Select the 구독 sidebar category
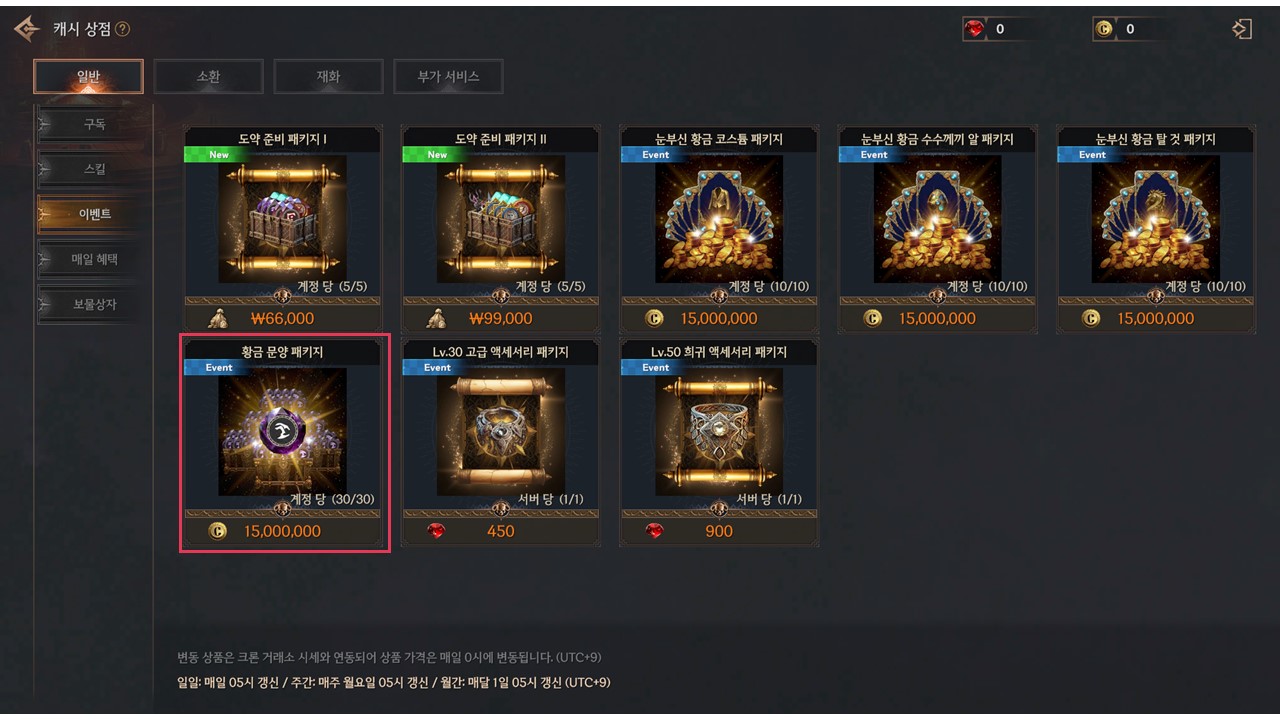 coord(93,124)
